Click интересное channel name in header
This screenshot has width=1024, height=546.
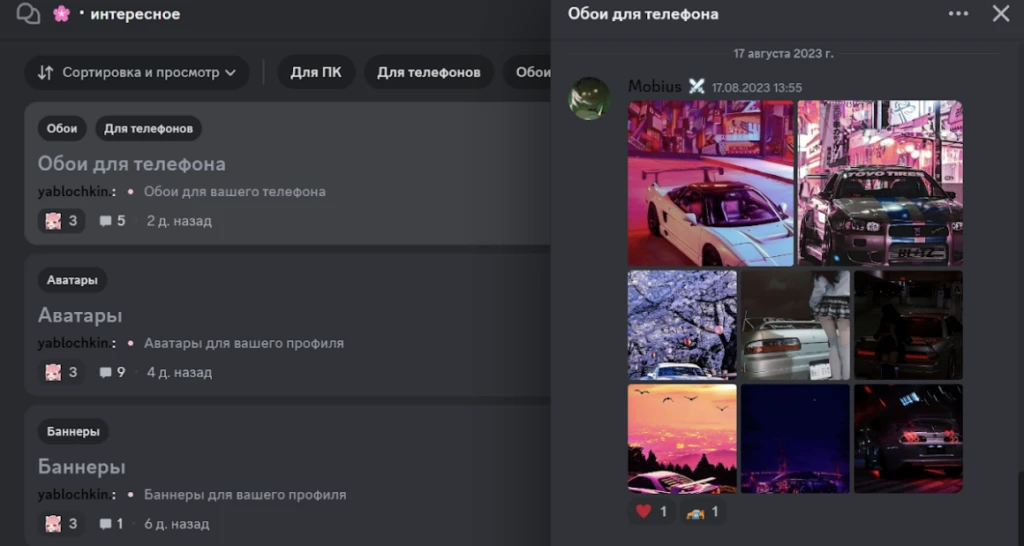[x=135, y=14]
